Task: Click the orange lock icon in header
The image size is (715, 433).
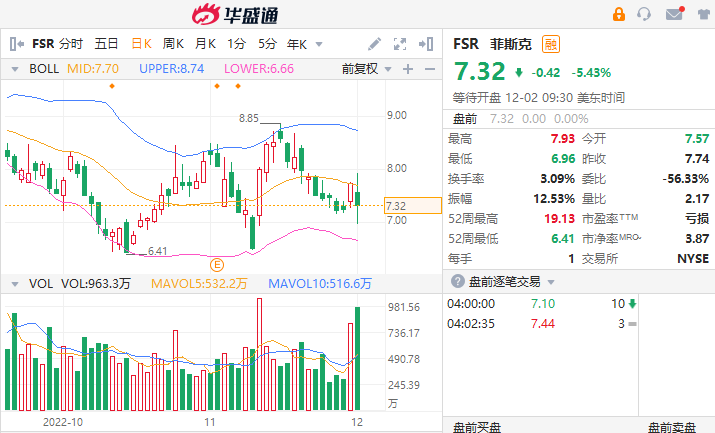Action: click(619, 14)
